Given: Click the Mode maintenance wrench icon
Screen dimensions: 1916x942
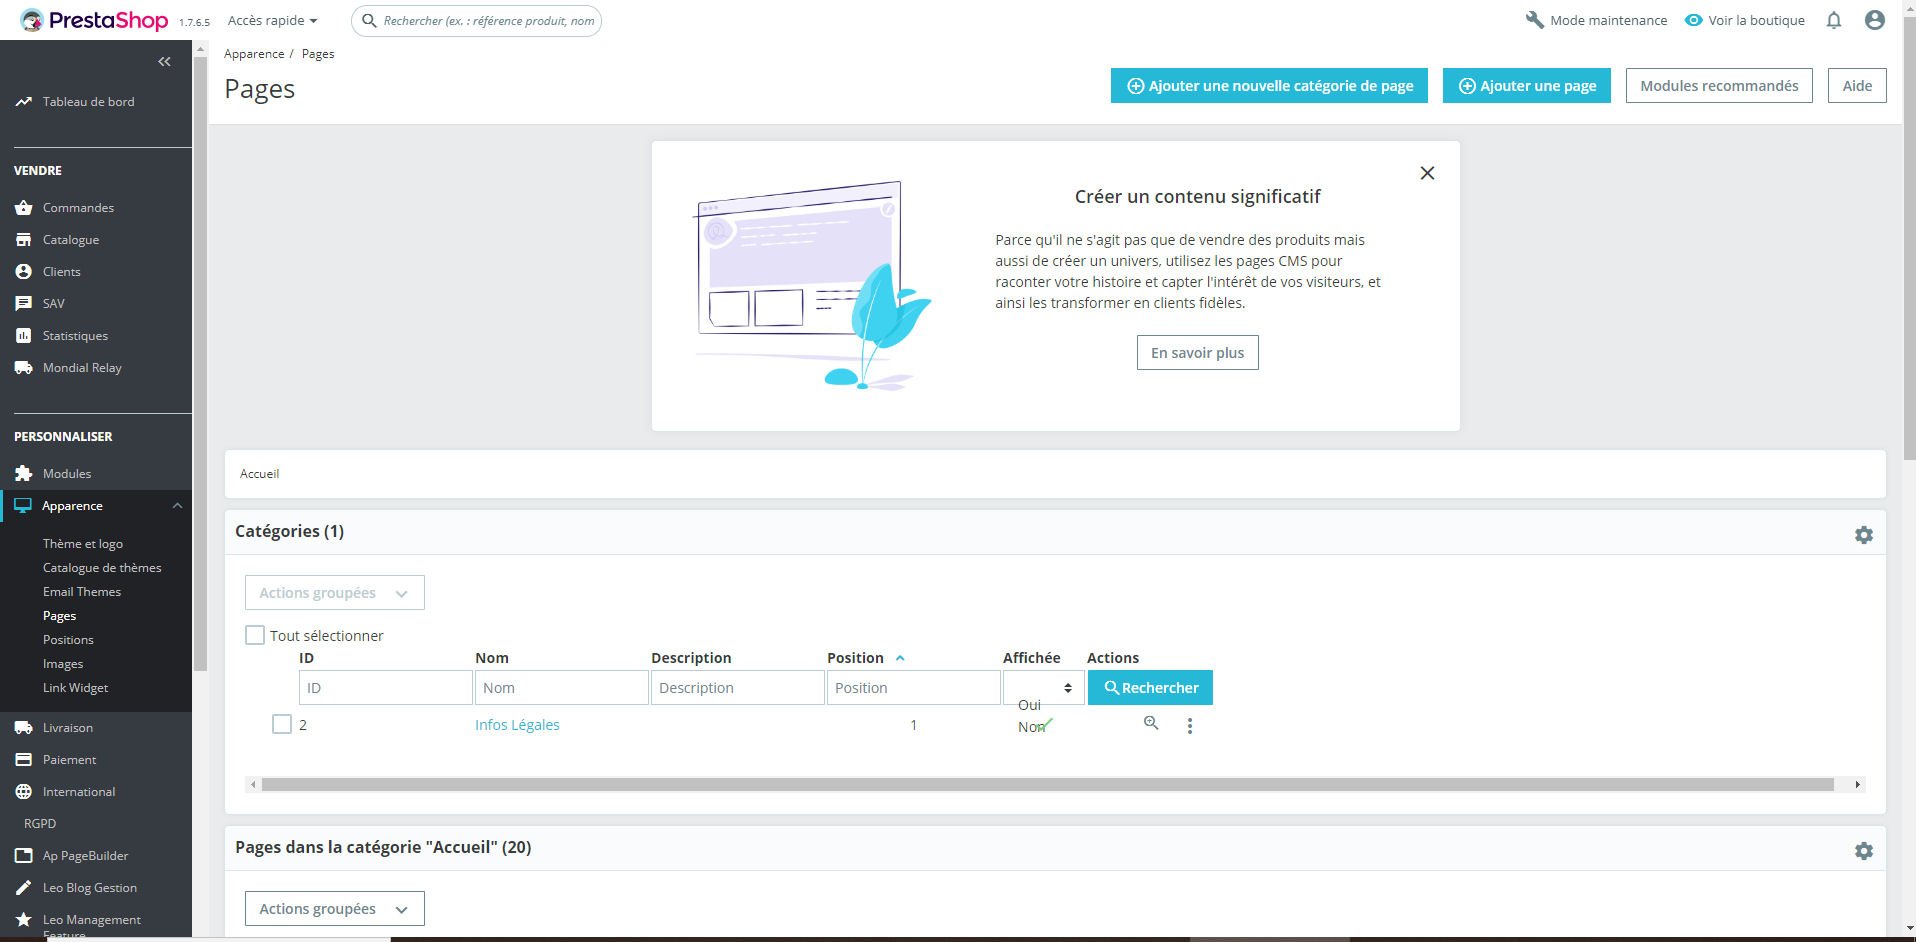Looking at the screenshot, I should point(1534,20).
